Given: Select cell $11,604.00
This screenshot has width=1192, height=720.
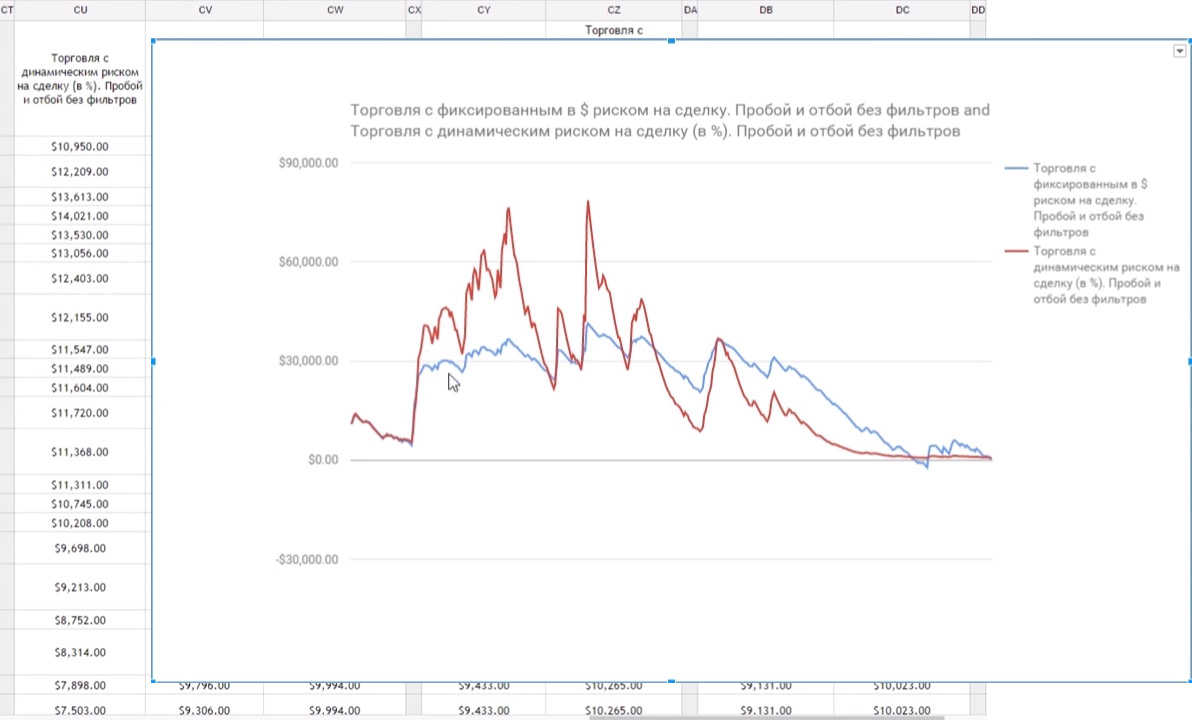Looking at the screenshot, I should coord(80,387).
